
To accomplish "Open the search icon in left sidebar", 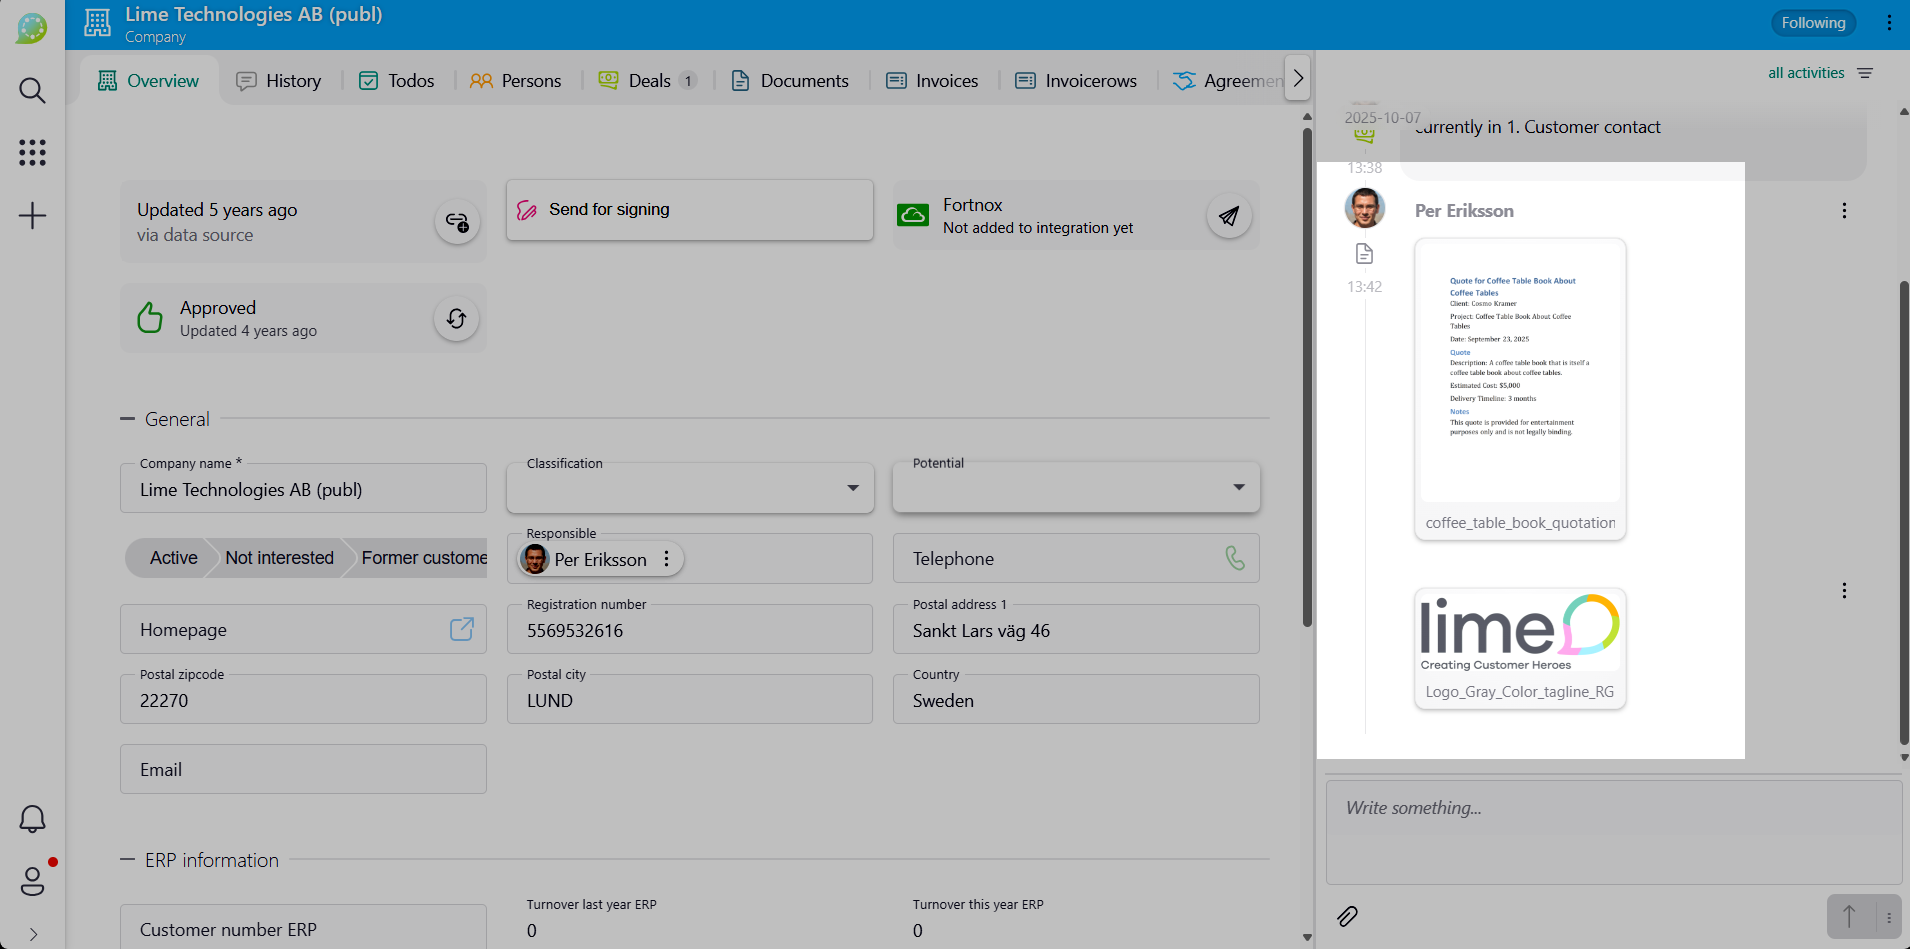I will click(x=32, y=91).
